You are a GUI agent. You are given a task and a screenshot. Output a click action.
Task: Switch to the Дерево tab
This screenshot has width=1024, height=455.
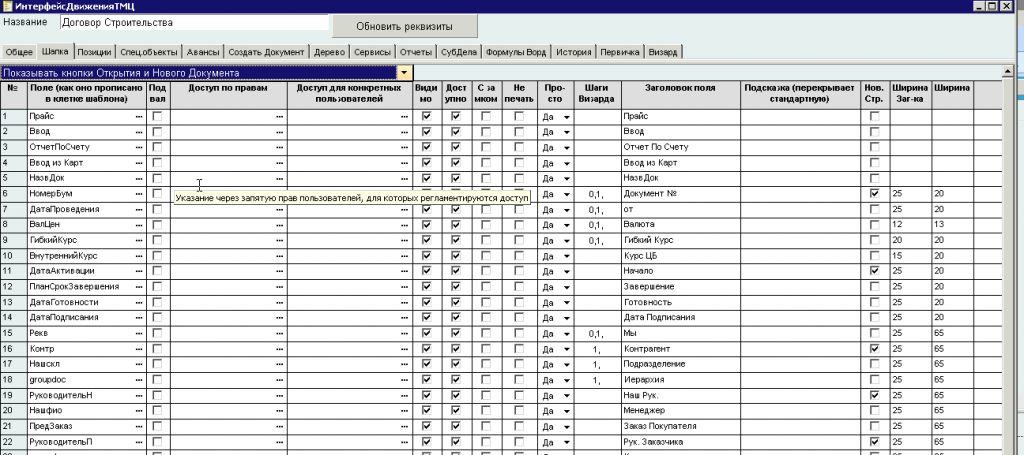click(x=329, y=52)
